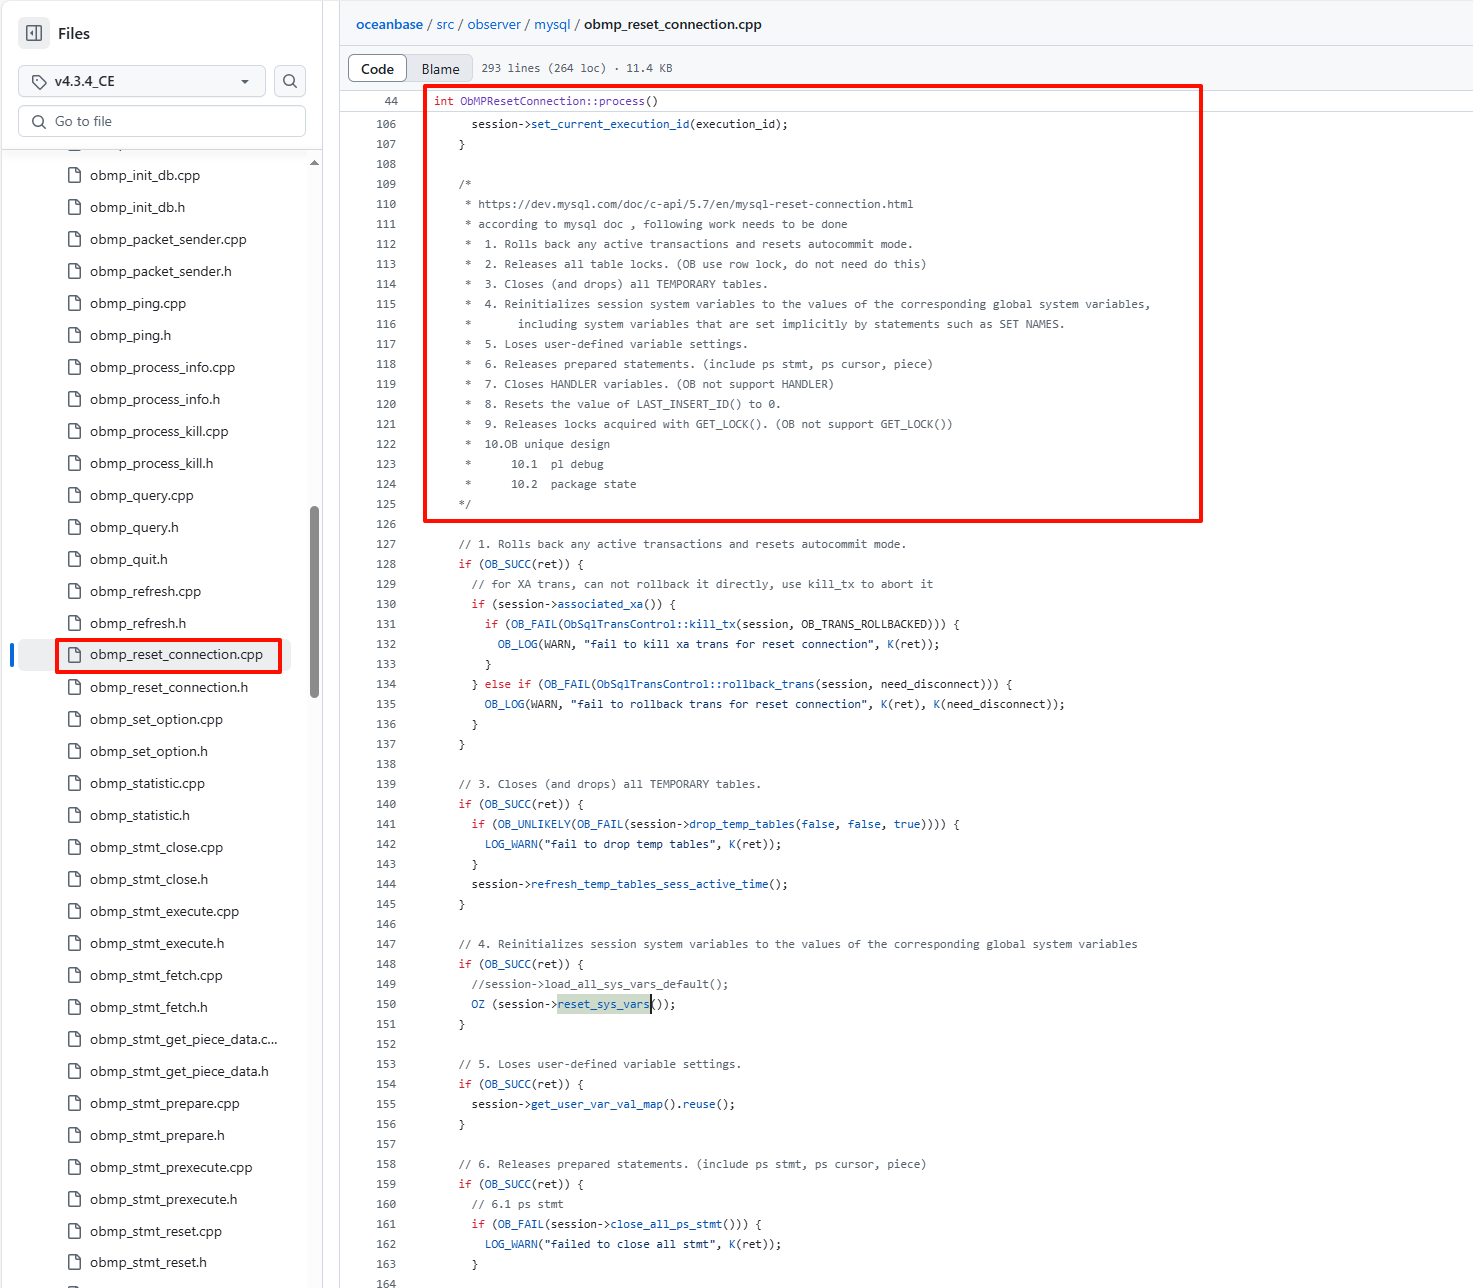Click file icon beside obmp_stmt_reset.h
This screenshot has height=1288, width=1473.
[74, 1263]
